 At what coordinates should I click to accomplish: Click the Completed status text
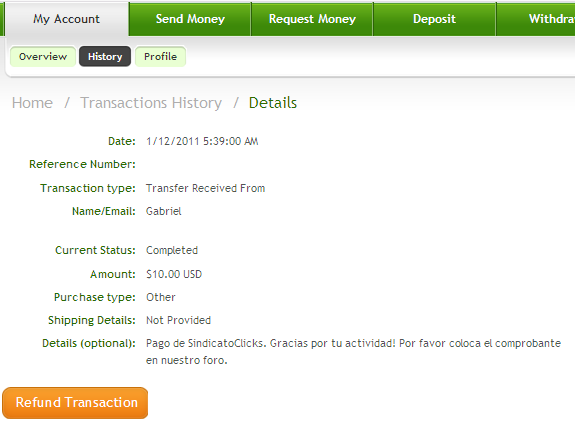click(x=172, y=250)
